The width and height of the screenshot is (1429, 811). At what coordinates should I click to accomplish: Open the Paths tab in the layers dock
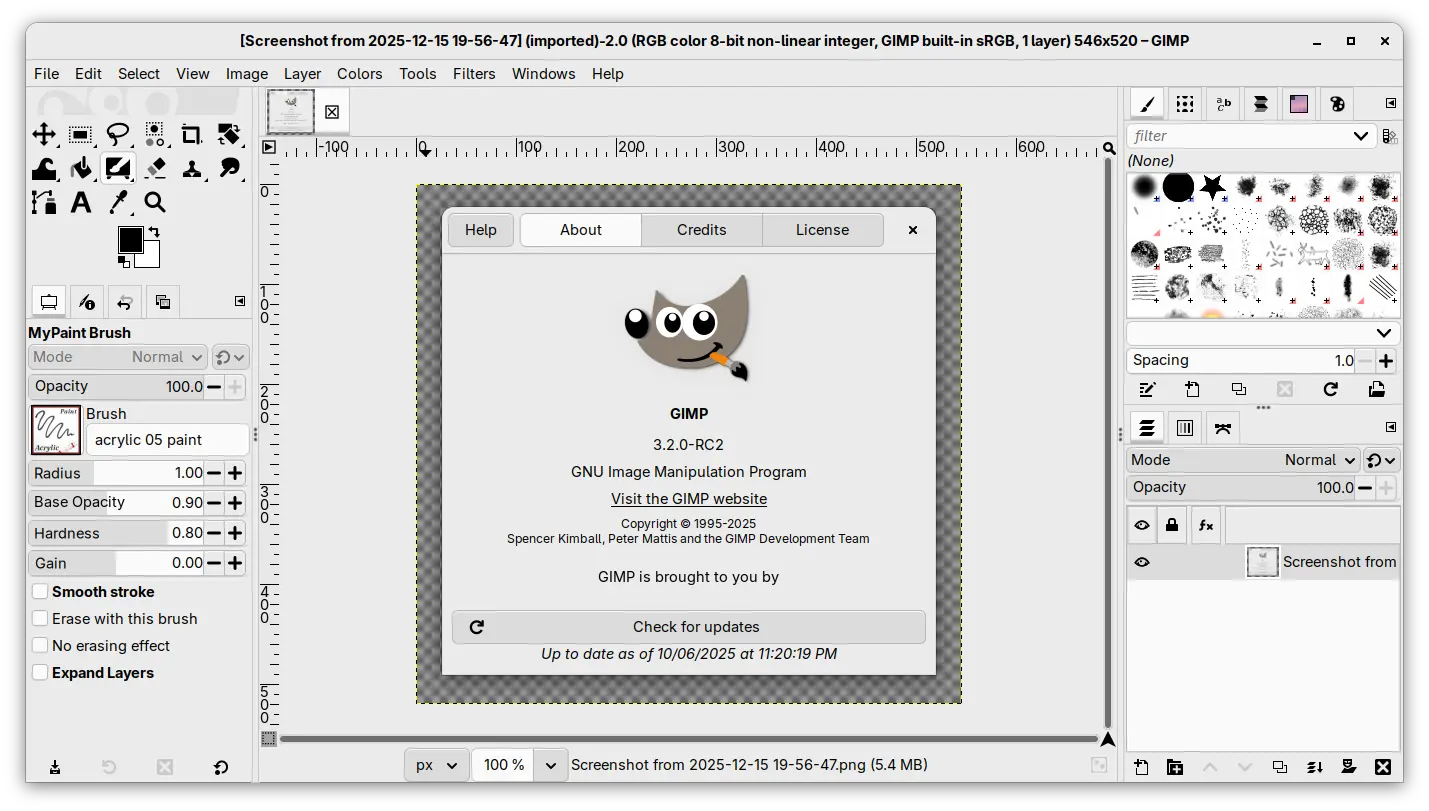click(1222, 427)
